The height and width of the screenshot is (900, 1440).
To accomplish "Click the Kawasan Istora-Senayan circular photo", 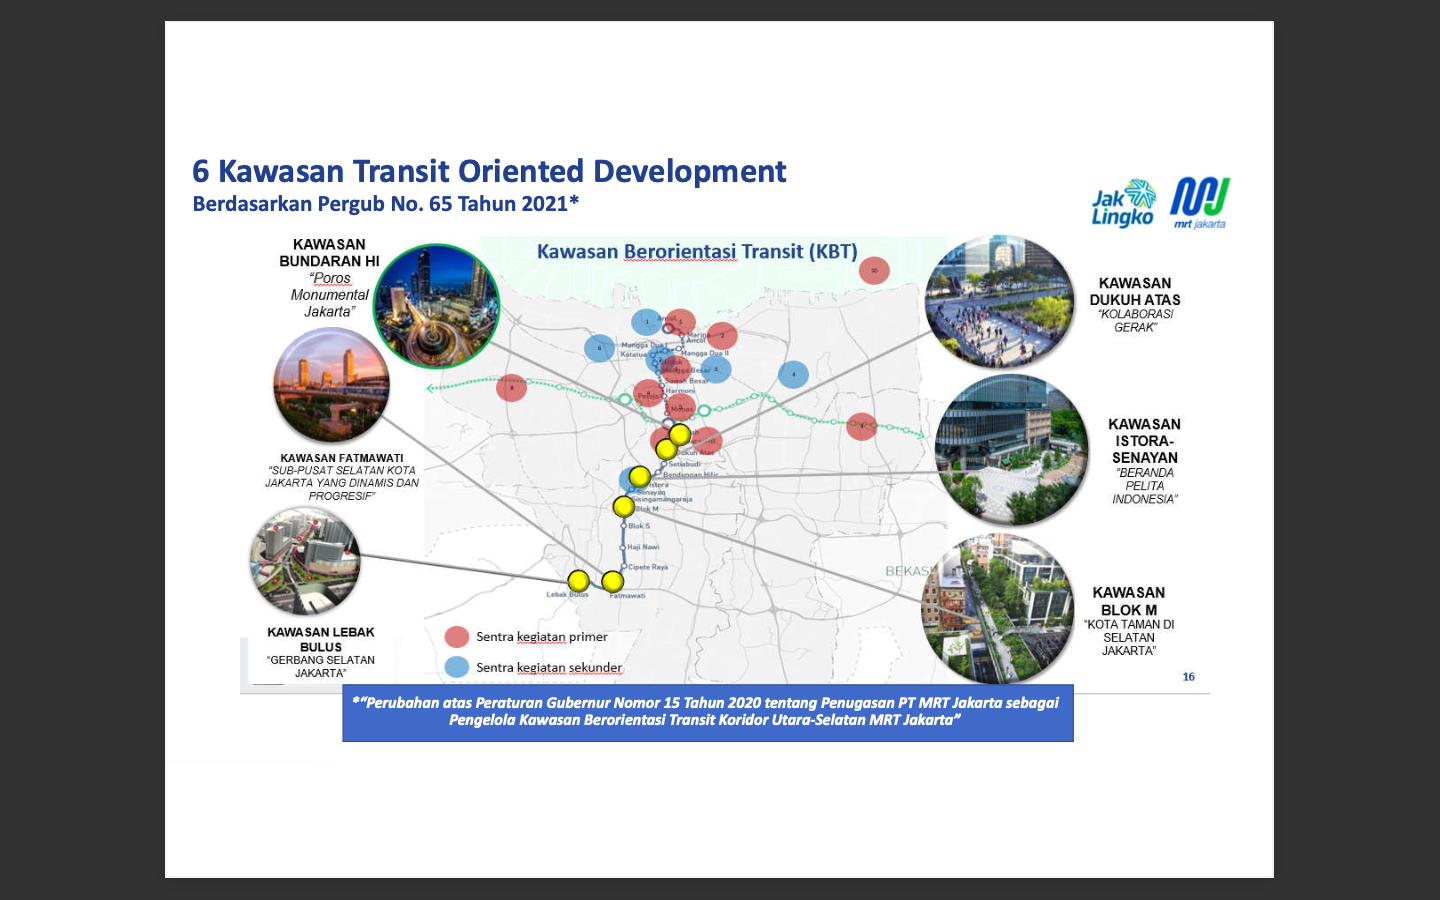I will pos(1011,450).
